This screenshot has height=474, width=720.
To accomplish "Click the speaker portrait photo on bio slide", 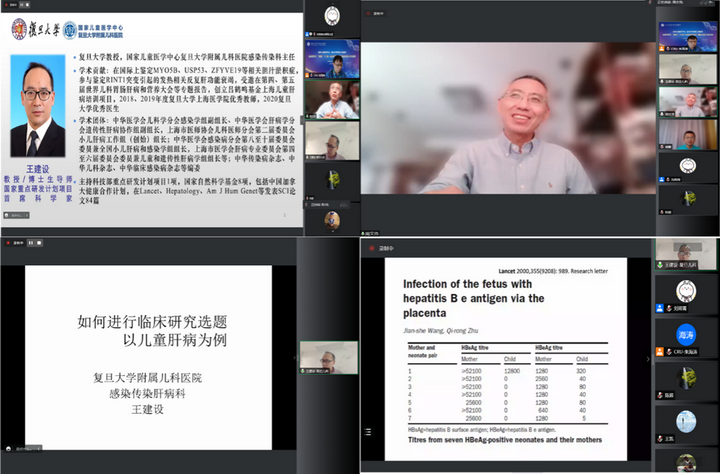I will pyautogui.click(x=38, y=105).
